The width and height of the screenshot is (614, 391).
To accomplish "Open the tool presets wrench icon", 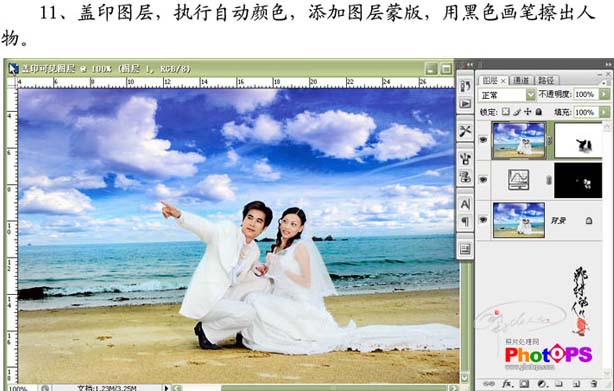I will click(465, 131).
